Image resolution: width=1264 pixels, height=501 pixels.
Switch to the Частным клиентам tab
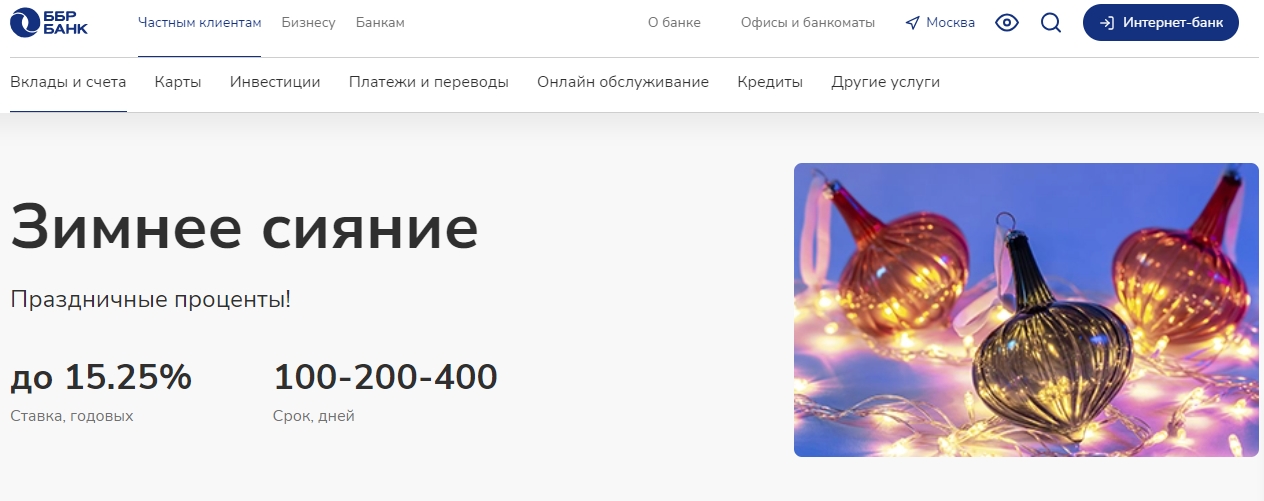tap(199, 23)
